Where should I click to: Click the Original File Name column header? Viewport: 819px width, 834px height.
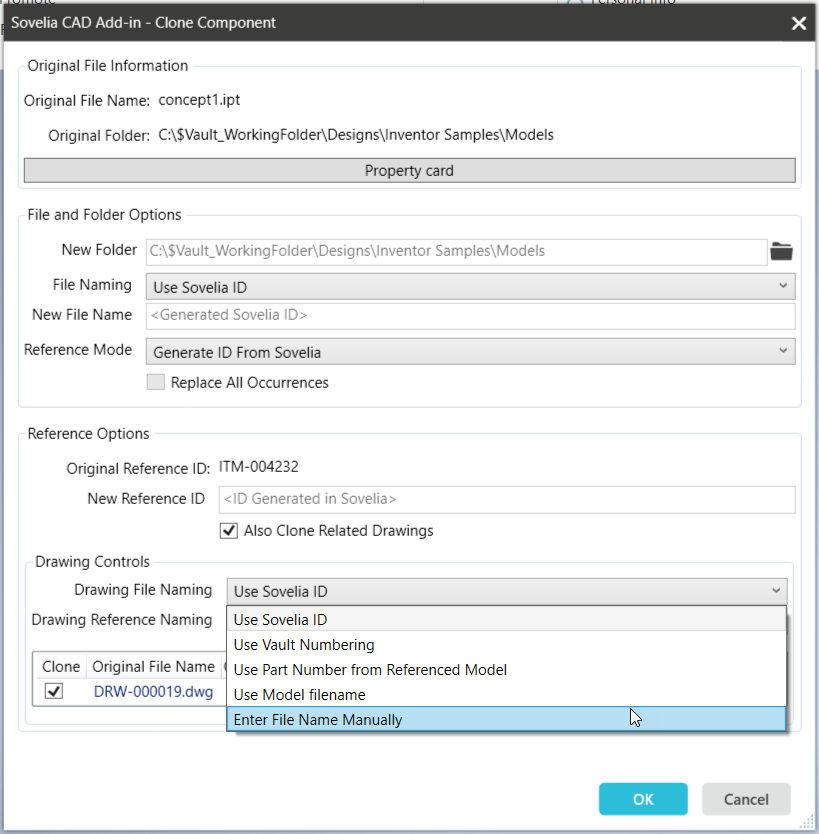click(153, 666)
